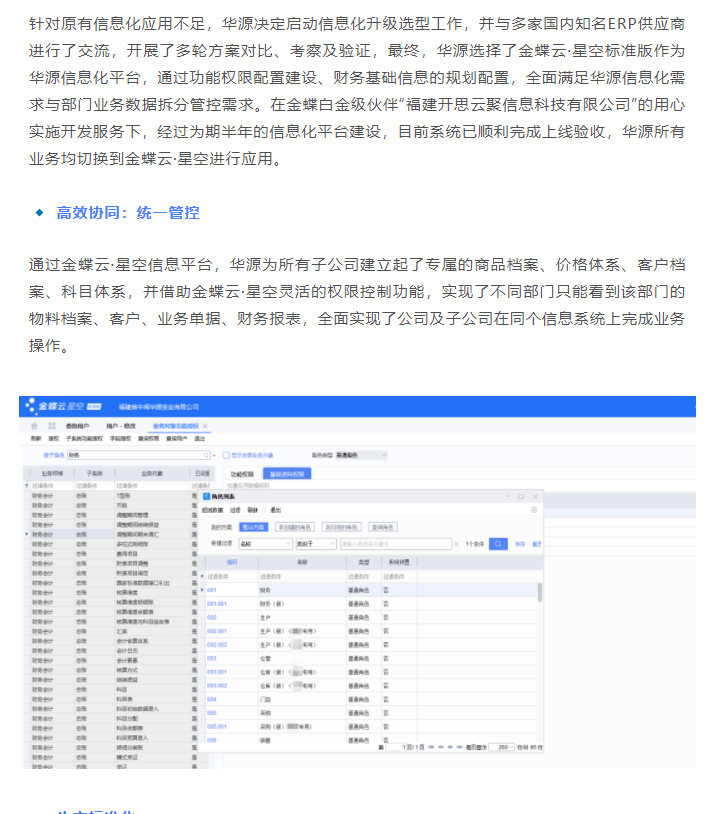Go to last page in role list pager
Image resolution: width=724 pixels, height=814 pixels.
pos(459,747)
